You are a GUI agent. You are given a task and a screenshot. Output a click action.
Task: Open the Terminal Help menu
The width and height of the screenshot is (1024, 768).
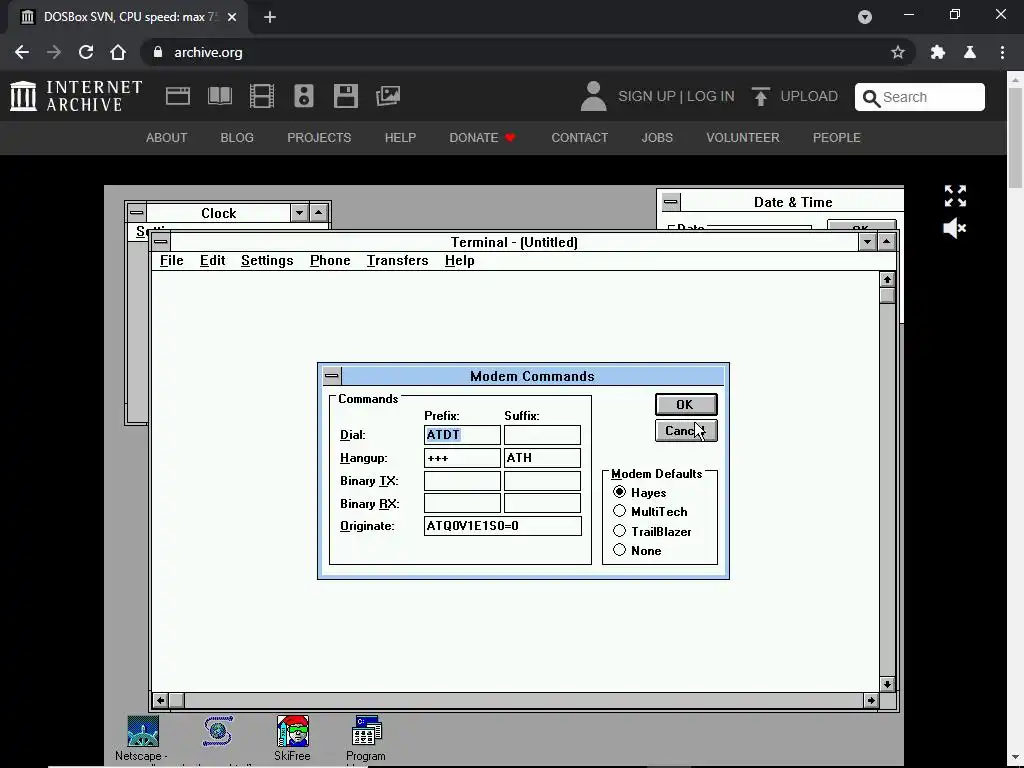(x=460, y=261)
